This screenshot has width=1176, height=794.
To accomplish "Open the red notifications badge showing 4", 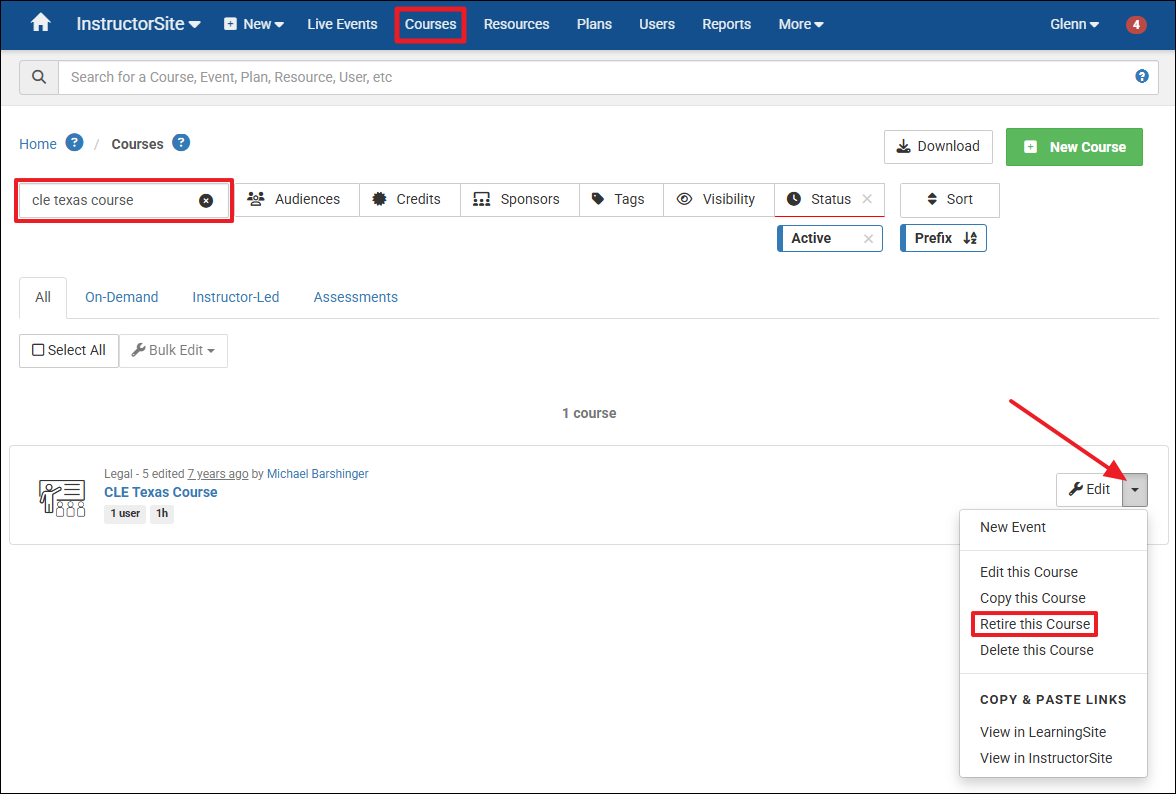I will pos(1136,25).
